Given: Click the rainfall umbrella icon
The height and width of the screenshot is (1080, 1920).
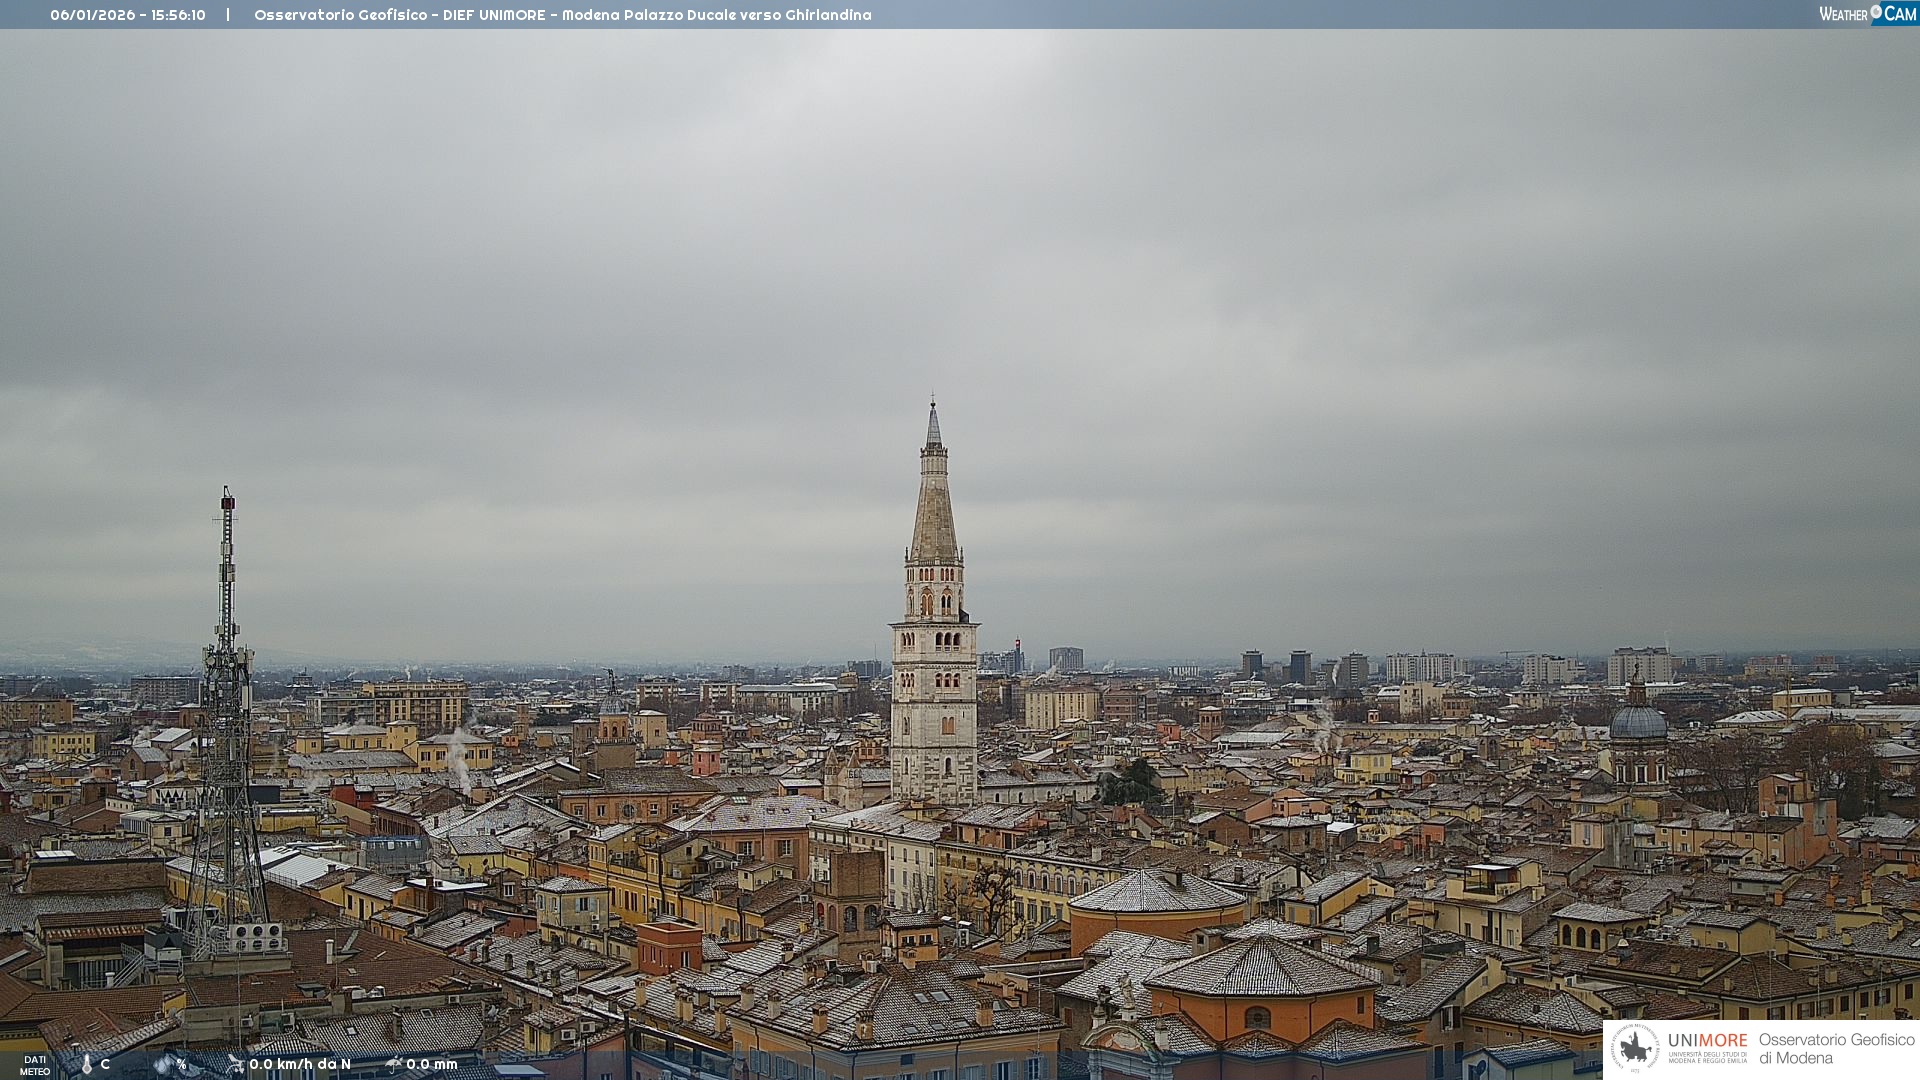Looking at the screenshot, I should 393,1064.
